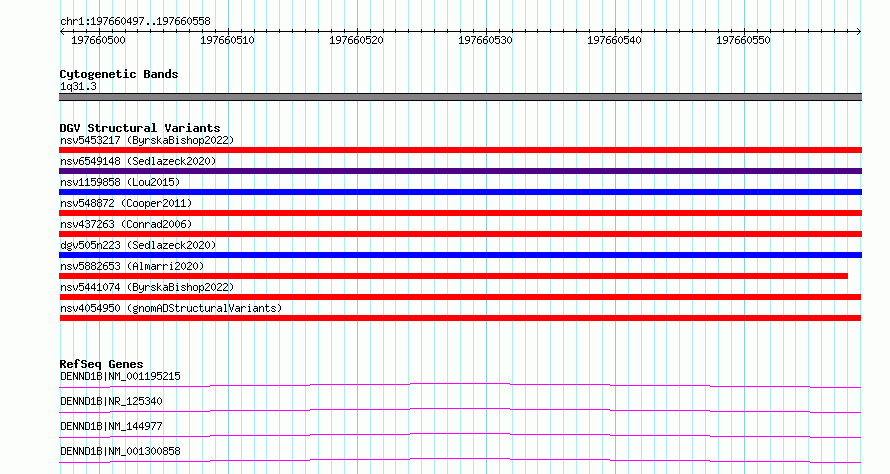Viewport: 890px width, 474px height.
Task: Click the RefSeq Genes track title
Action: (101, 364)
